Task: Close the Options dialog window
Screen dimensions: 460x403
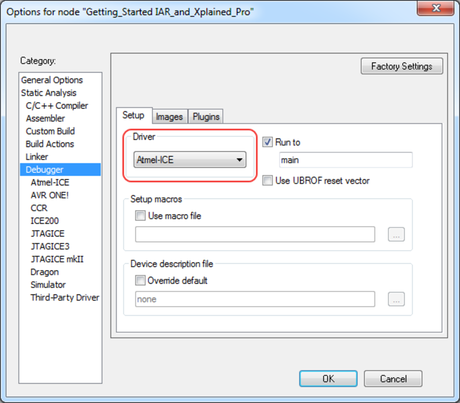Action: coord(436,8)
